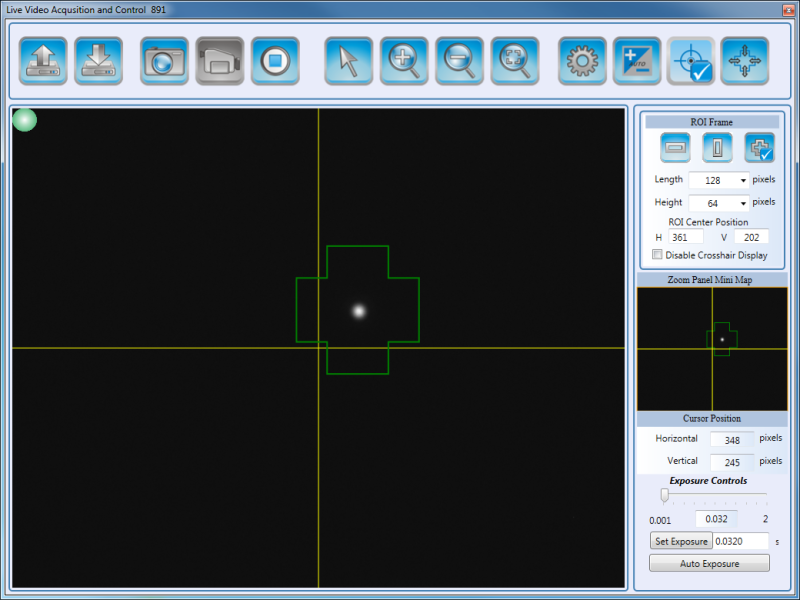Screen dimensions: 800x600
Task: Click the auto exposure toolbar icon
Action: [x=637, y=61]
